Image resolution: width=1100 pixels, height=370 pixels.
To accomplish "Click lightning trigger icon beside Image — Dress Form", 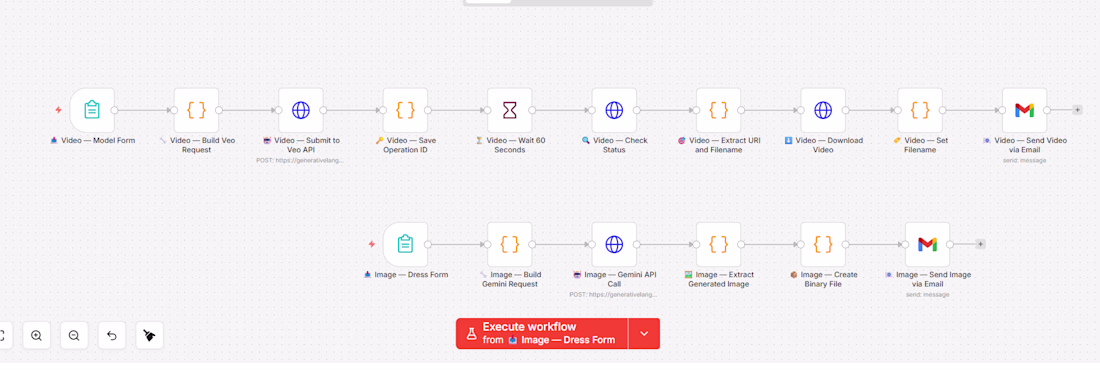I will (373, 244).
